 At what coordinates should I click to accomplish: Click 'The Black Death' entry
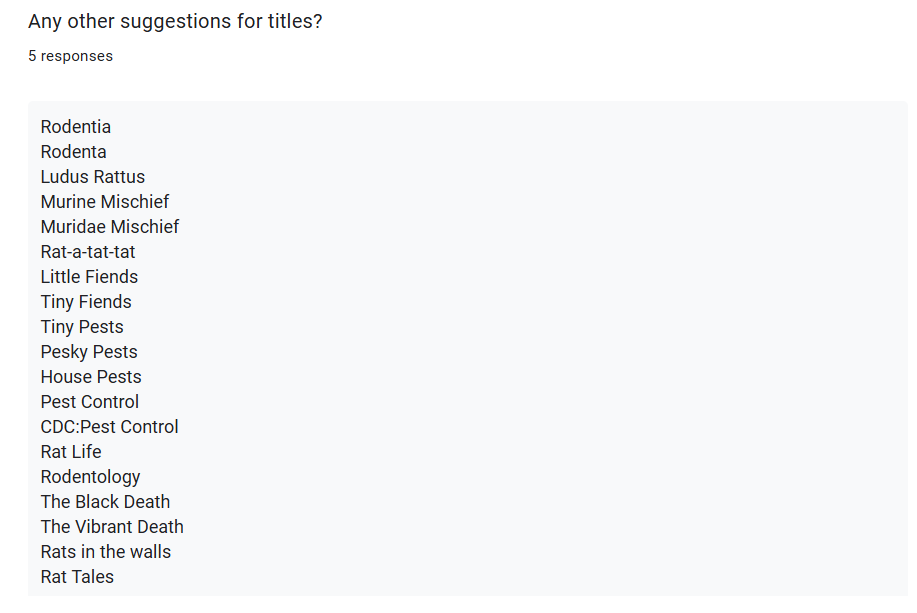105,502
